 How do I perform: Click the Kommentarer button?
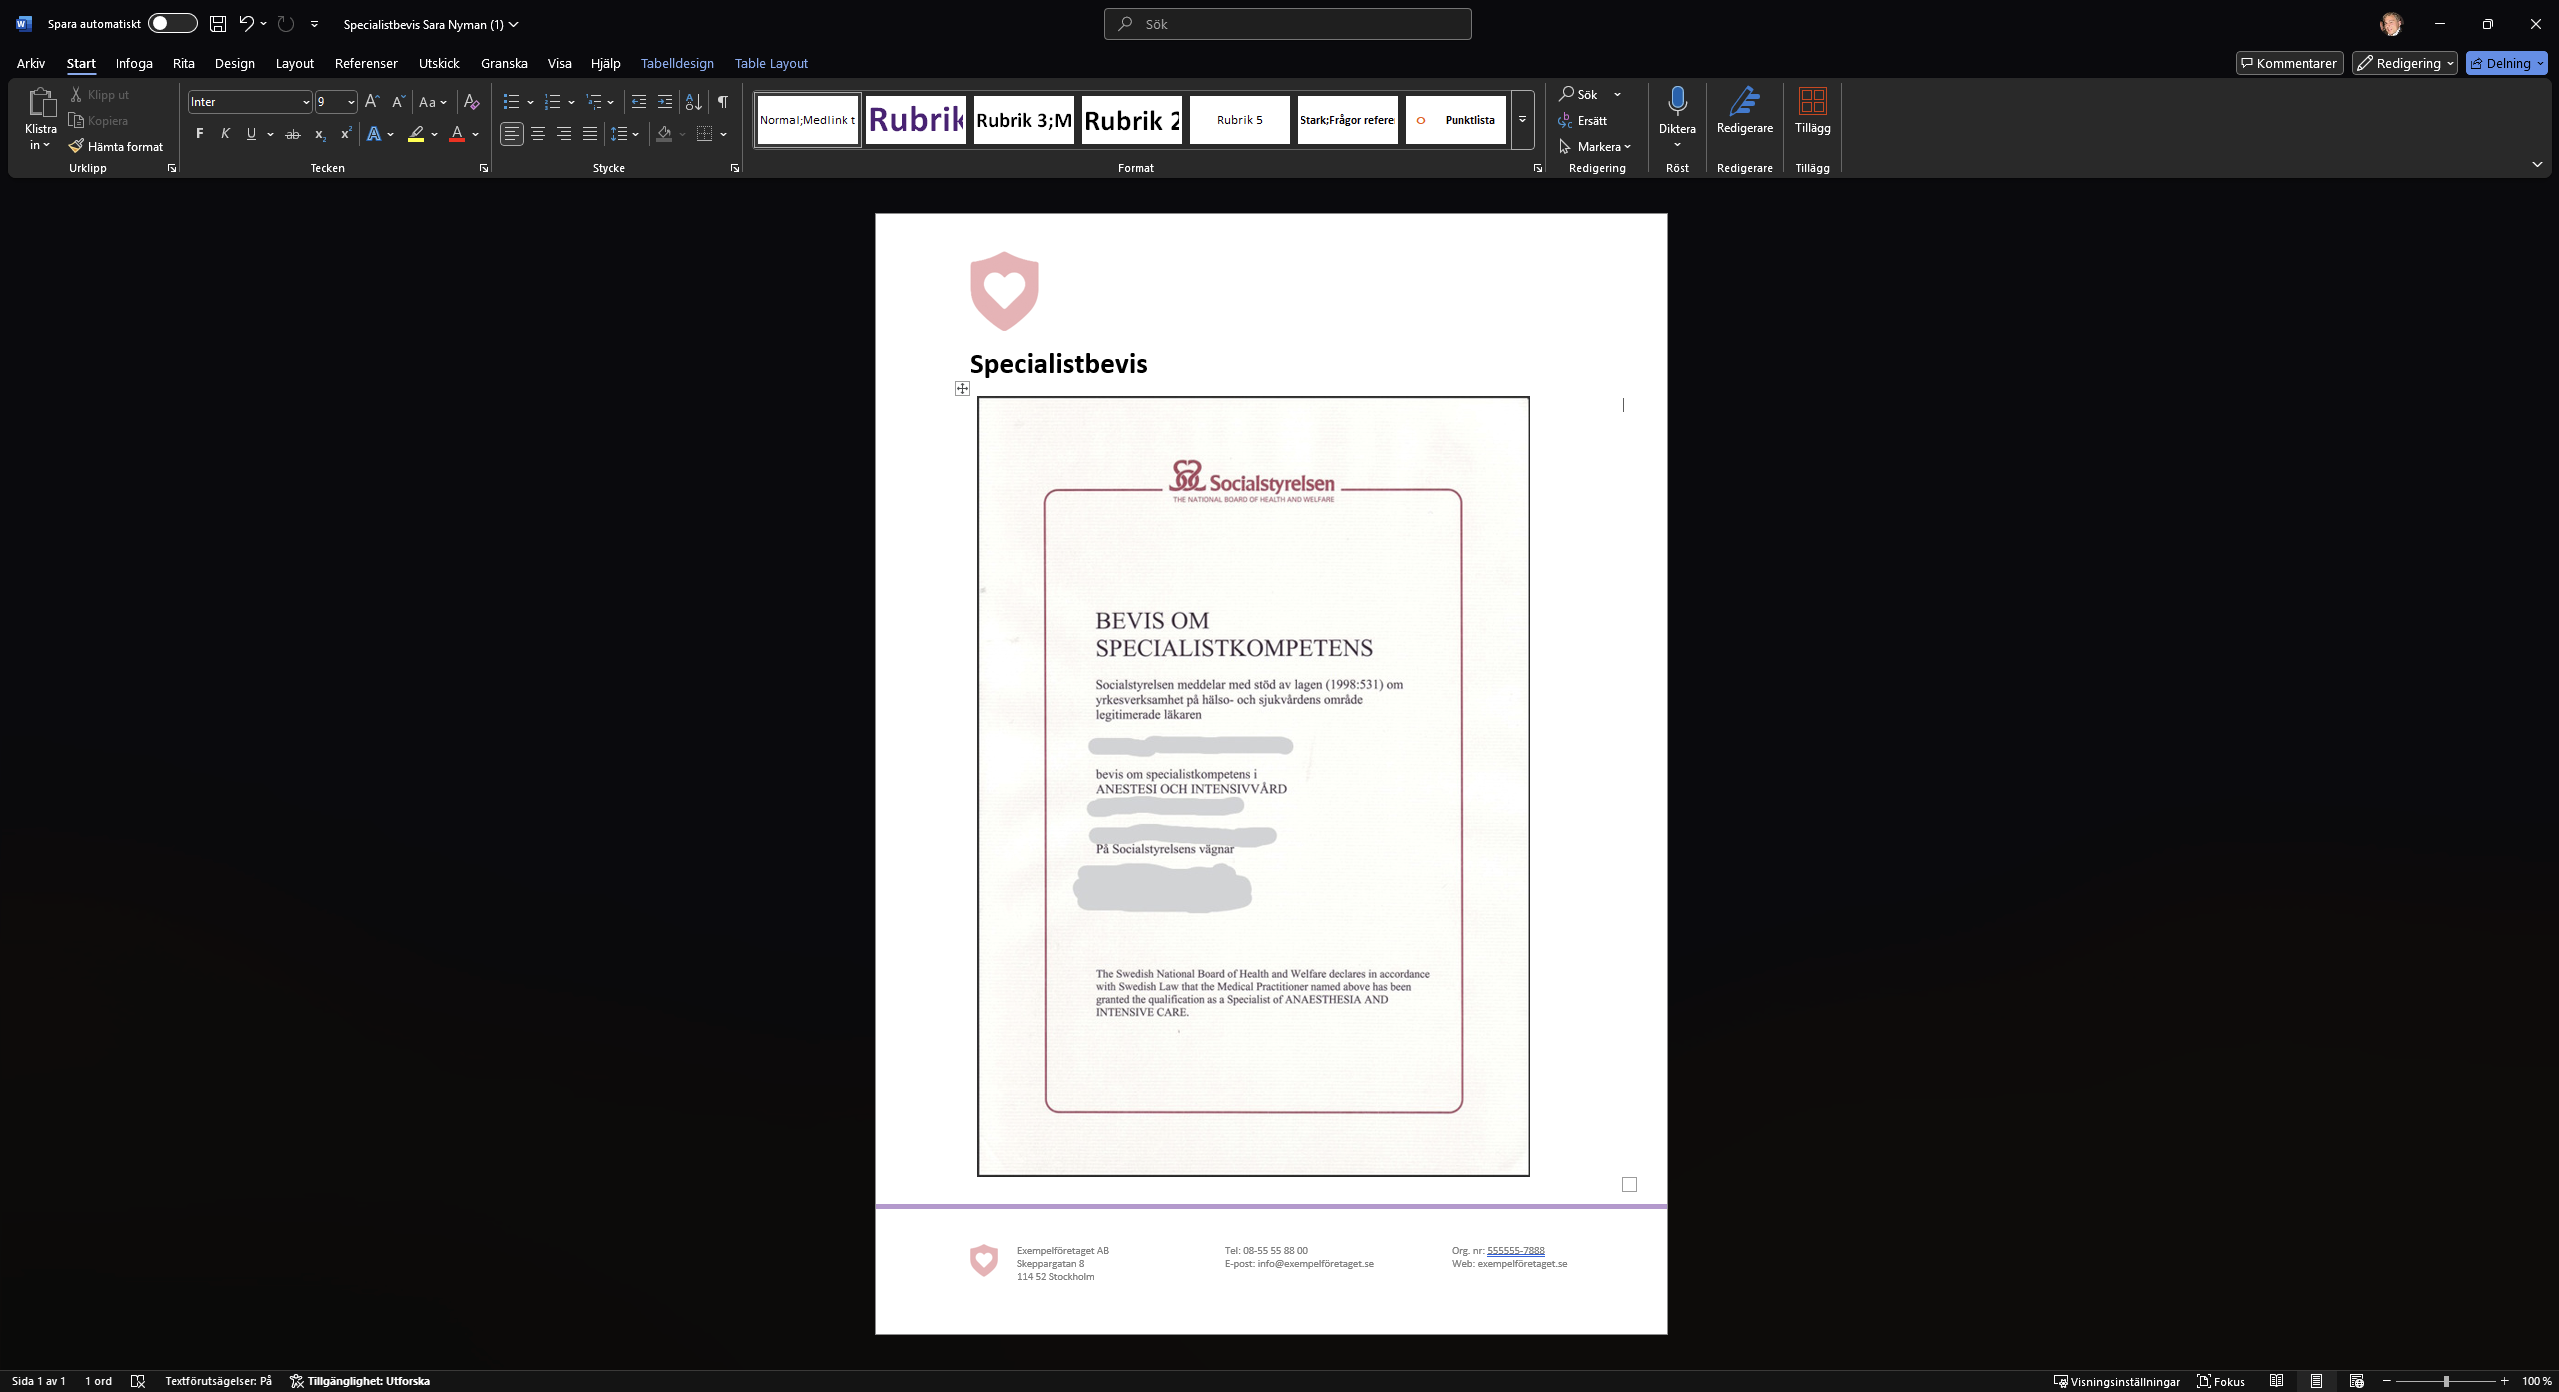click(2289, 63)
